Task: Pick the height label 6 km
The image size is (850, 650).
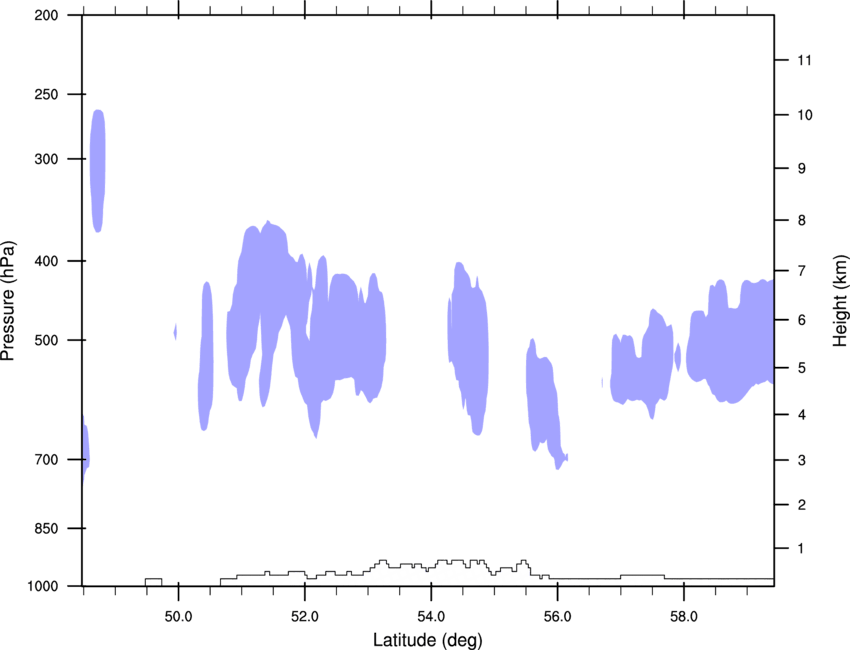Action: coord(802,320)
